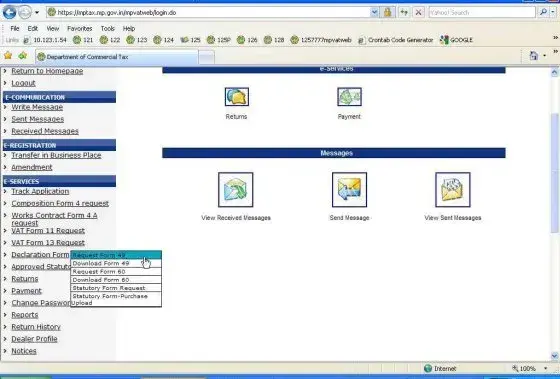Open the Notices link
The image size is (560, 379).
pyautogui.click(x=24, y=351)
